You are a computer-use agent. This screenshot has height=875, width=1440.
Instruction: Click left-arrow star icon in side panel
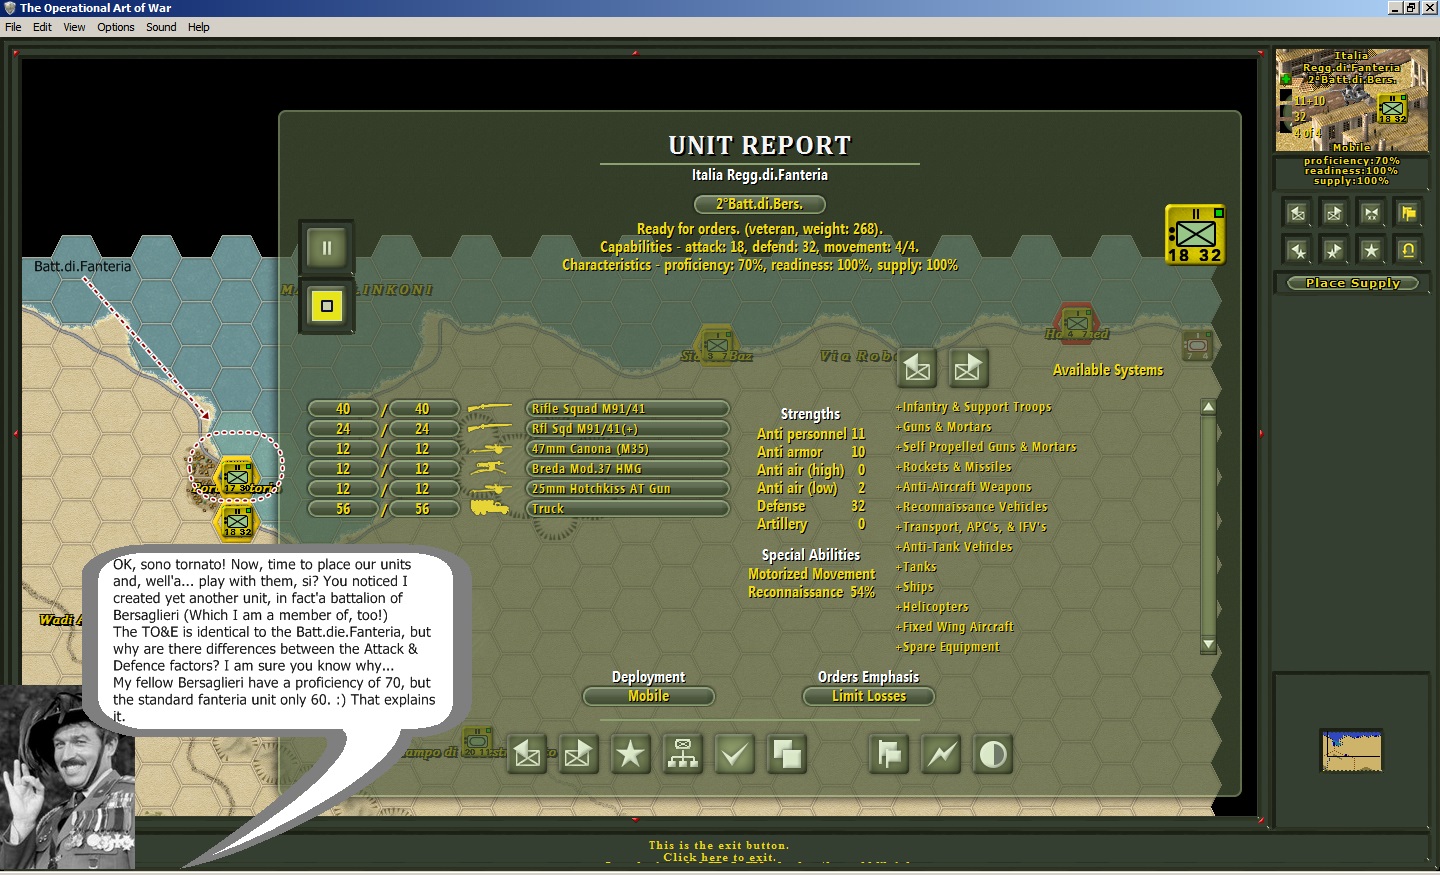coord(1297,250)
